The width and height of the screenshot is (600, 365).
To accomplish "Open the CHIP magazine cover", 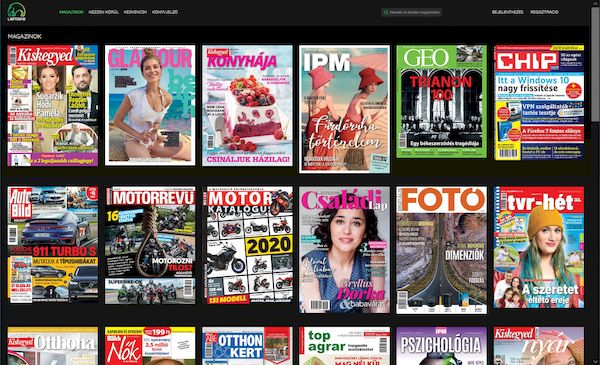I will 539,103.
